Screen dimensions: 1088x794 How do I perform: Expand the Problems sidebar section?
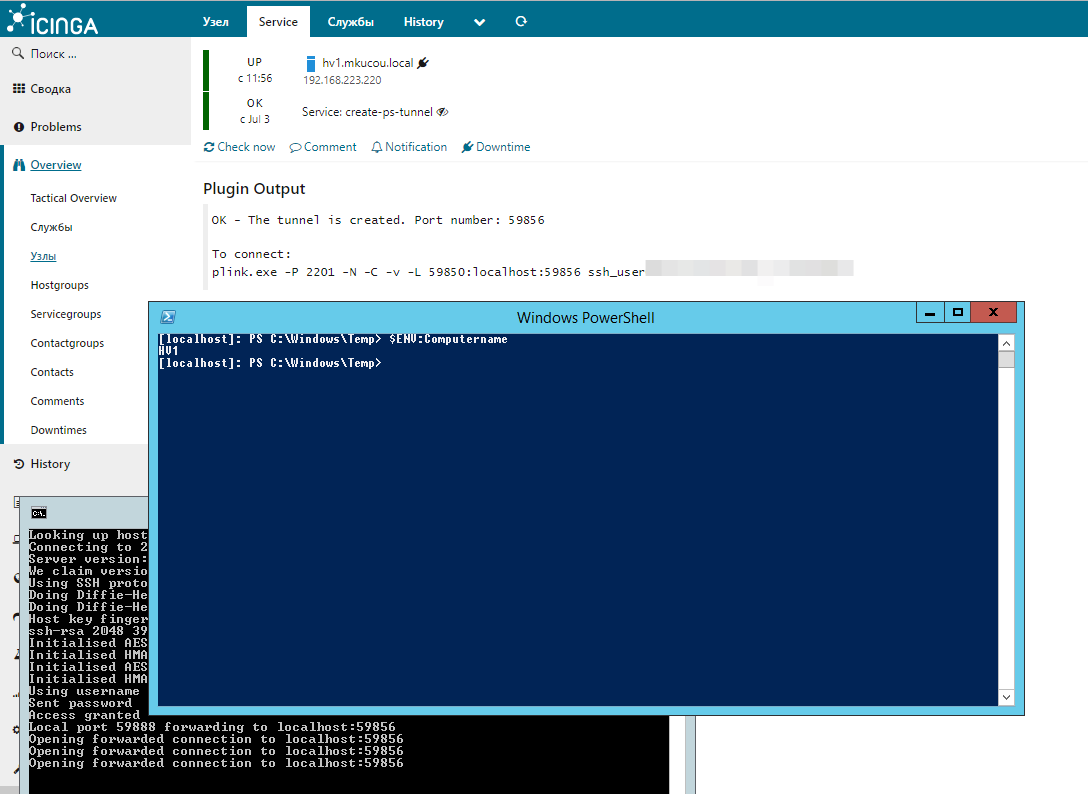click(55, 127)
